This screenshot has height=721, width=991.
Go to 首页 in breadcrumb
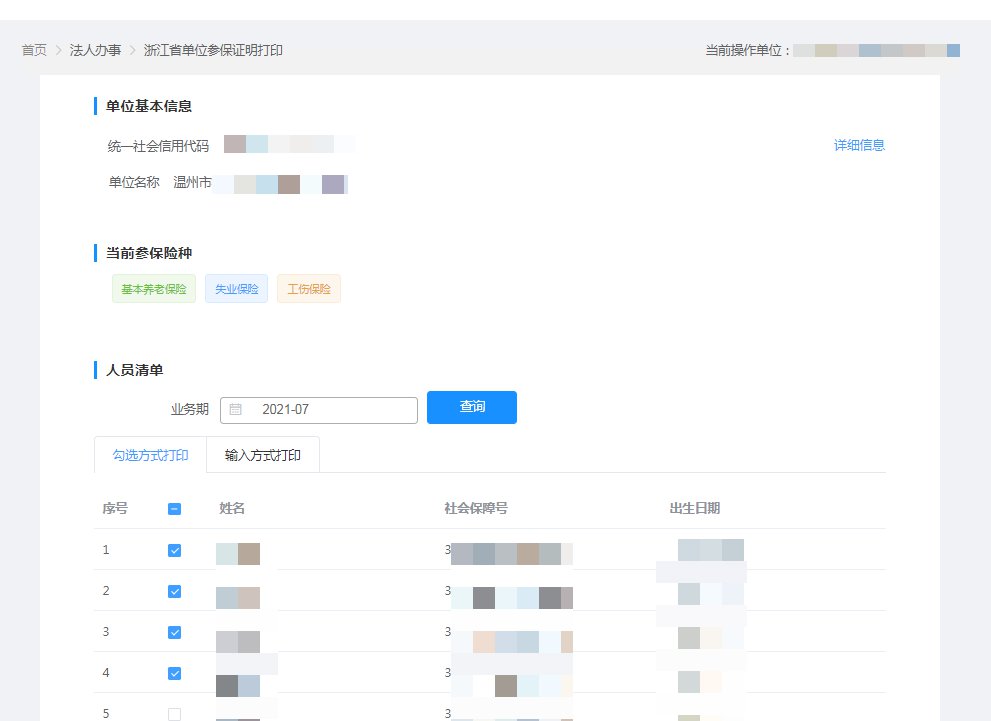35,50
